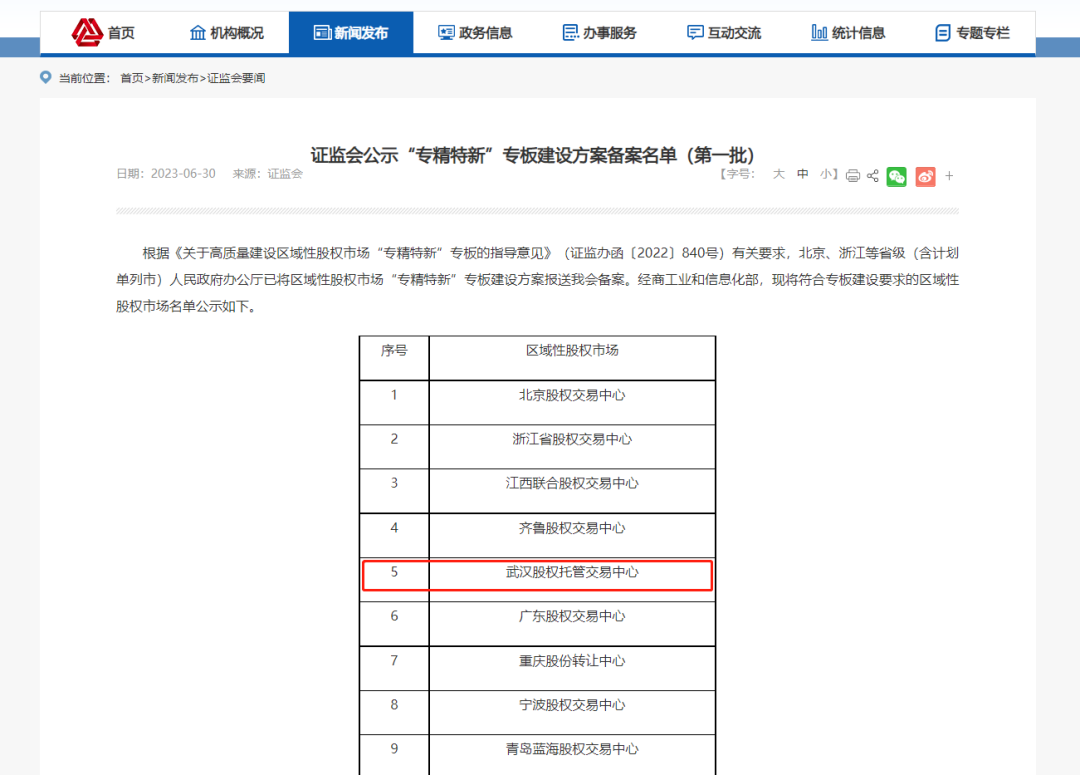Click table header 区域性股权市场
Screen dimensions: 1080x775
click(x=572, y=350)
